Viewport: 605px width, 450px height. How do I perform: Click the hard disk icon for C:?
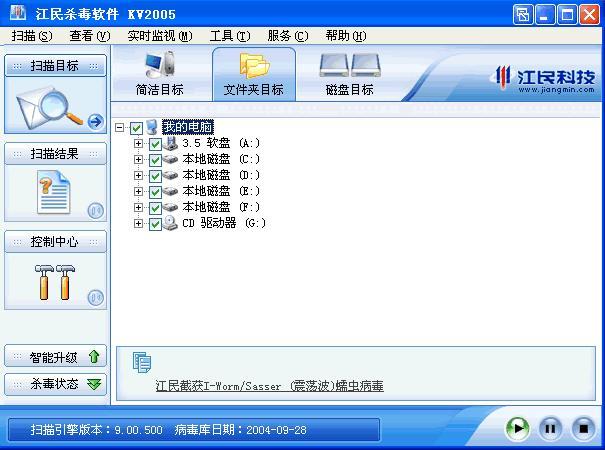coord(170,159)
